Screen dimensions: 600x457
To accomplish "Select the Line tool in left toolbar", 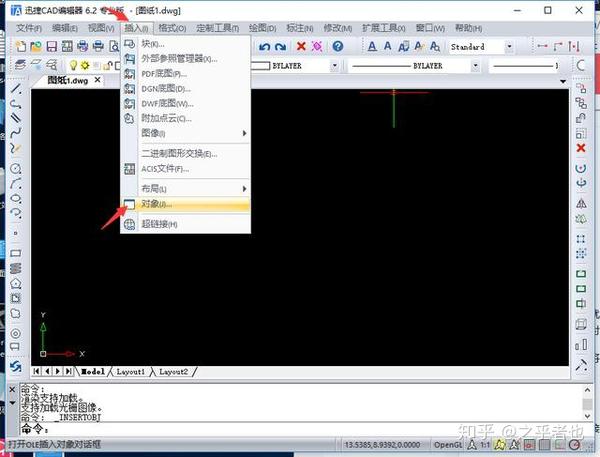I will coord(16,88).
